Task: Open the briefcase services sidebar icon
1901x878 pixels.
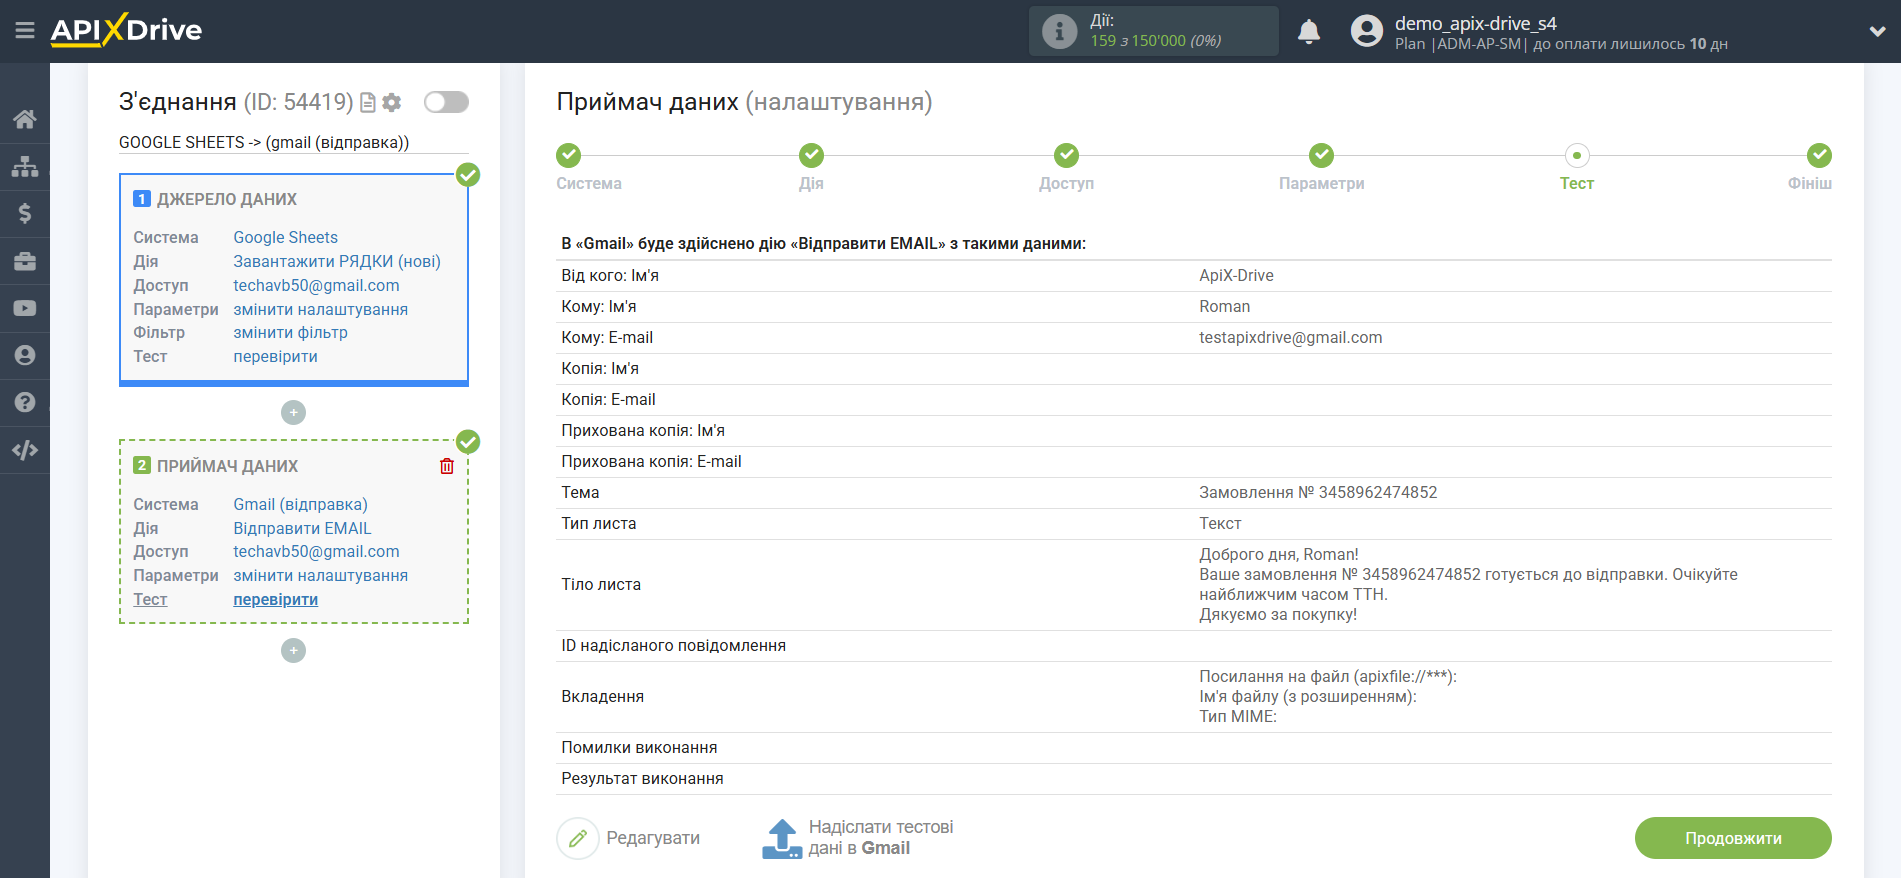Action: pos(25,261)
